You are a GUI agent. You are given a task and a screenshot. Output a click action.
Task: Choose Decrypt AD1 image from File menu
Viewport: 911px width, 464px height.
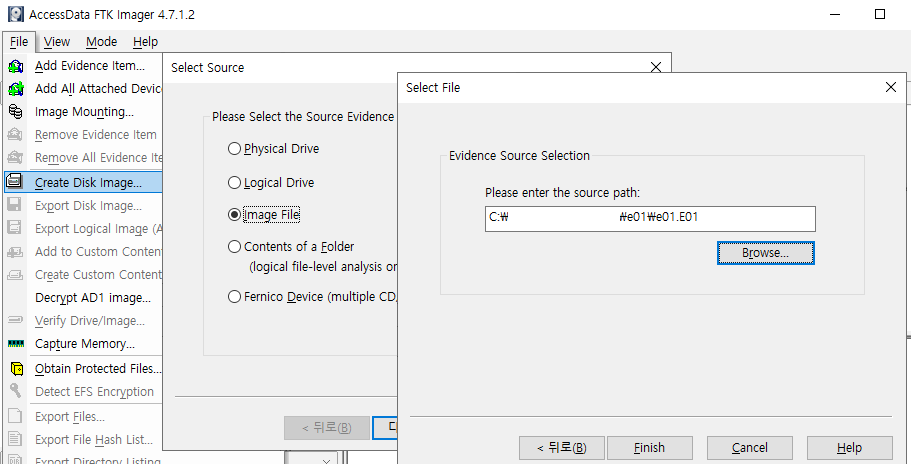pyautogui.click(x=92, y=297)
